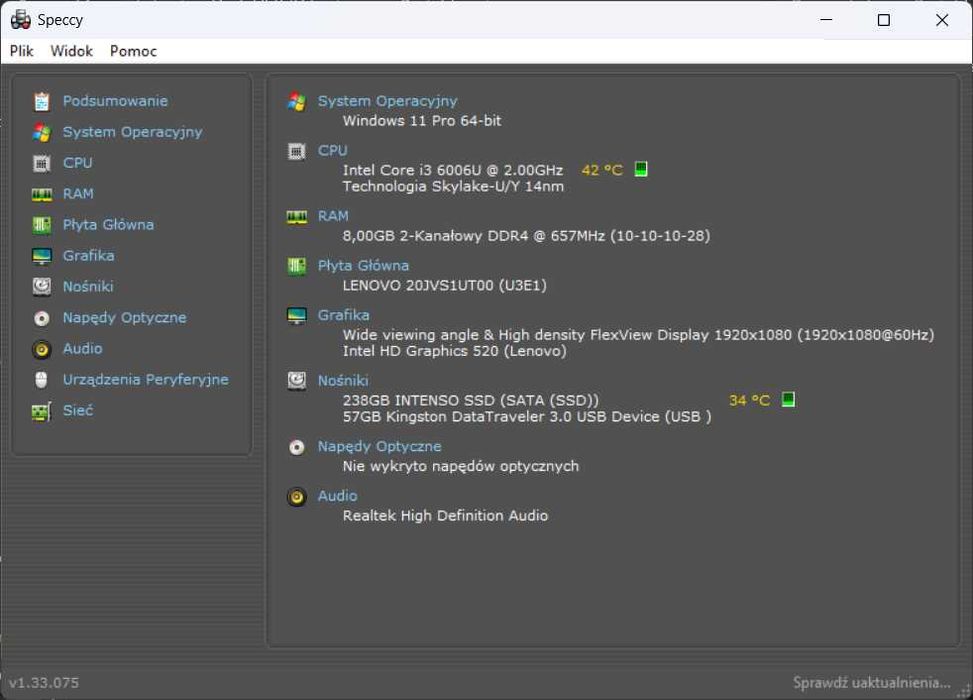Click the 8,00GB 2-Kanałowy DDR4 text

[x=526, y=236]
